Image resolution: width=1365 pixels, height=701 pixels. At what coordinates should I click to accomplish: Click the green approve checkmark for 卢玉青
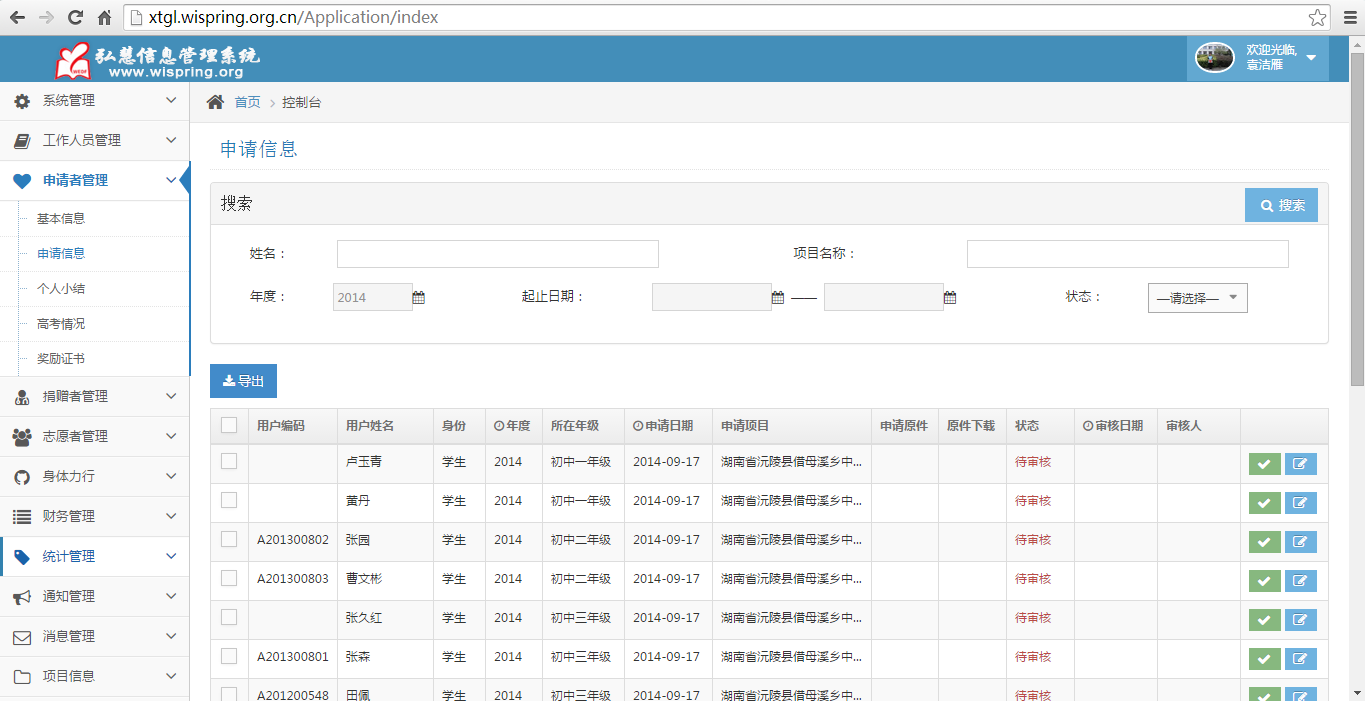click(x=1264, y=464)
